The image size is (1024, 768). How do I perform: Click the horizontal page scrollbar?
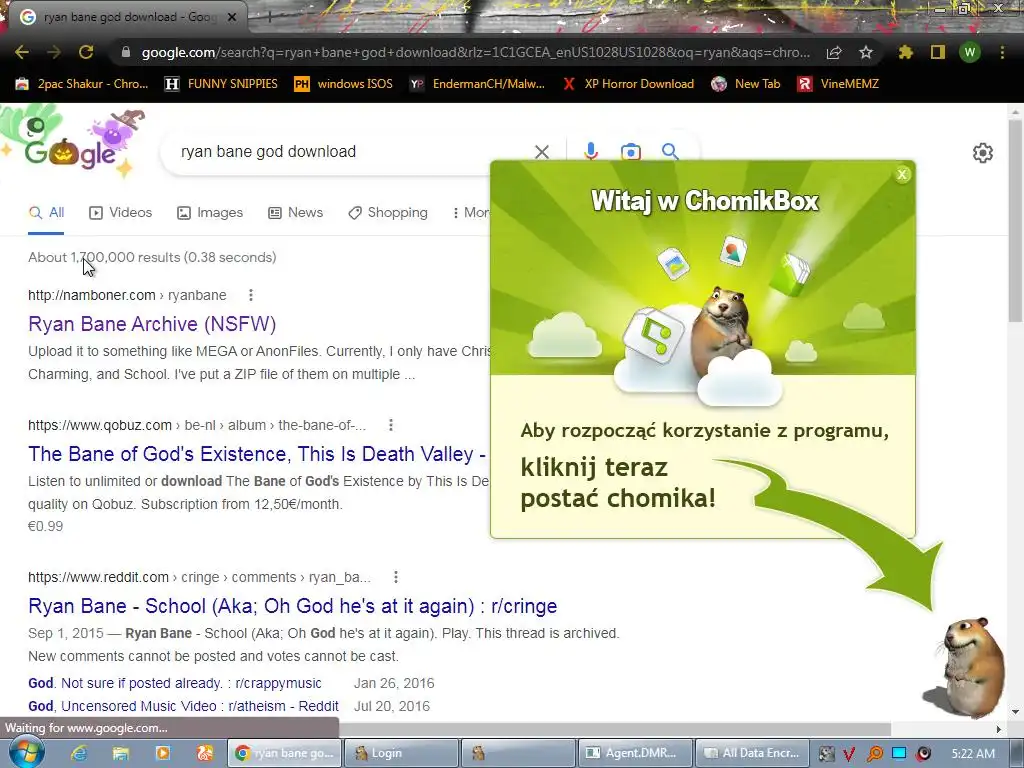tap(614, 728)
